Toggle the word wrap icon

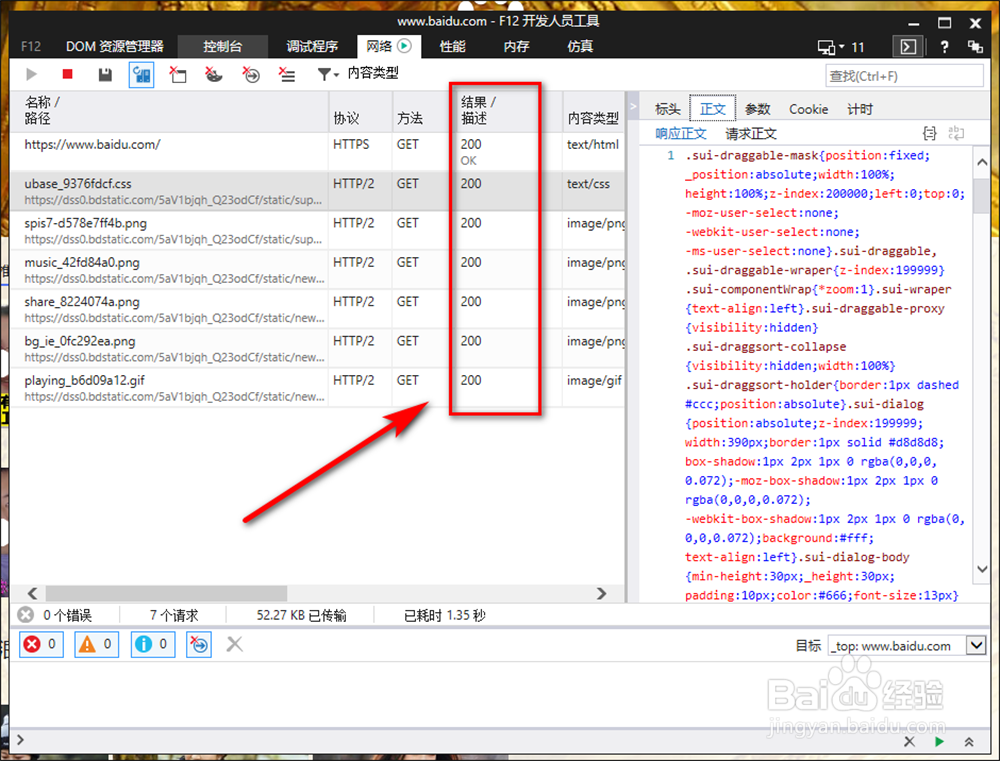[x=956, y=133]
